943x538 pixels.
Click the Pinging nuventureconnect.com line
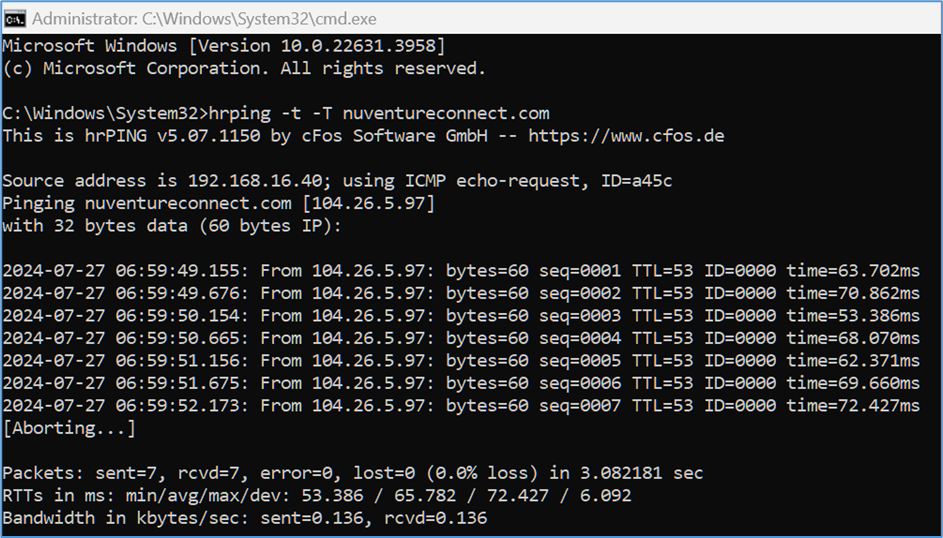click(218, 203)
